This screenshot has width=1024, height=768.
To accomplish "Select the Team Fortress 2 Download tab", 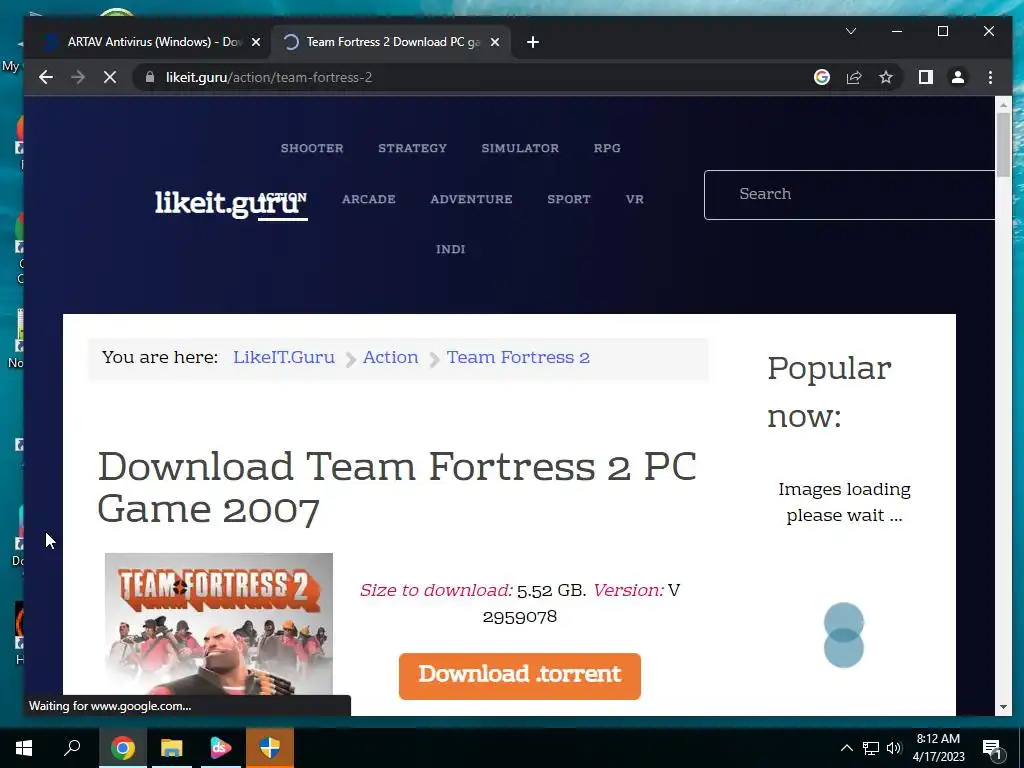I will click(391, 42).
